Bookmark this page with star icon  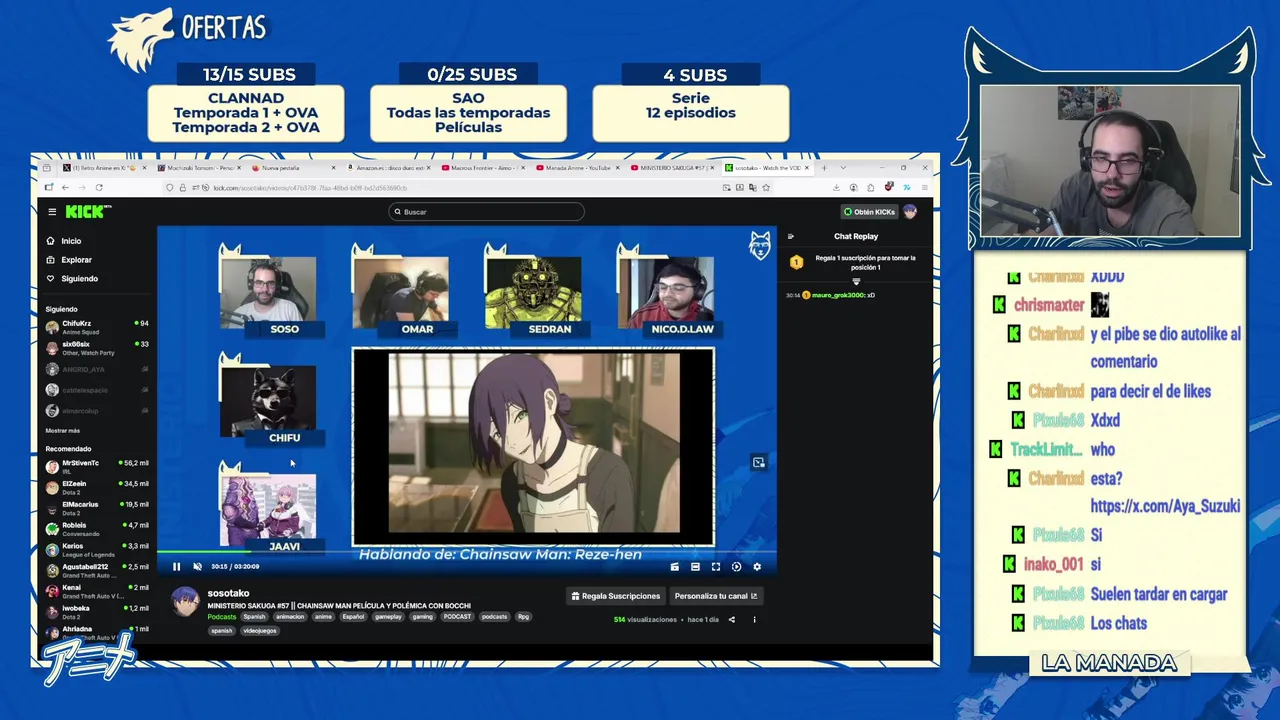pos(766,188)
